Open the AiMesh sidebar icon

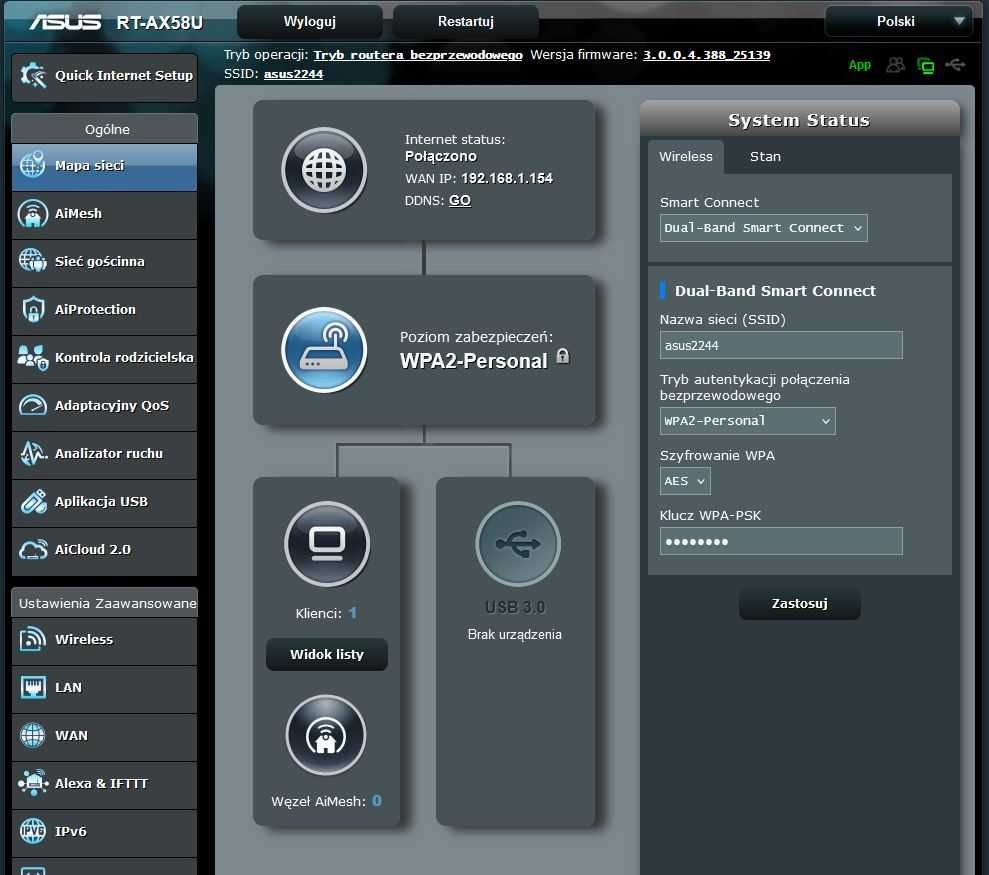32,213
